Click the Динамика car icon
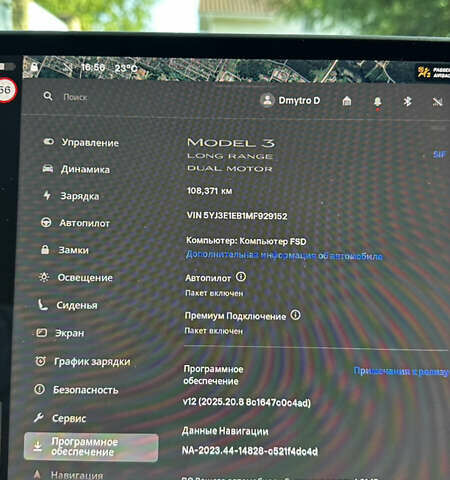Screen dimensions: 450x480 pos(48,169)
